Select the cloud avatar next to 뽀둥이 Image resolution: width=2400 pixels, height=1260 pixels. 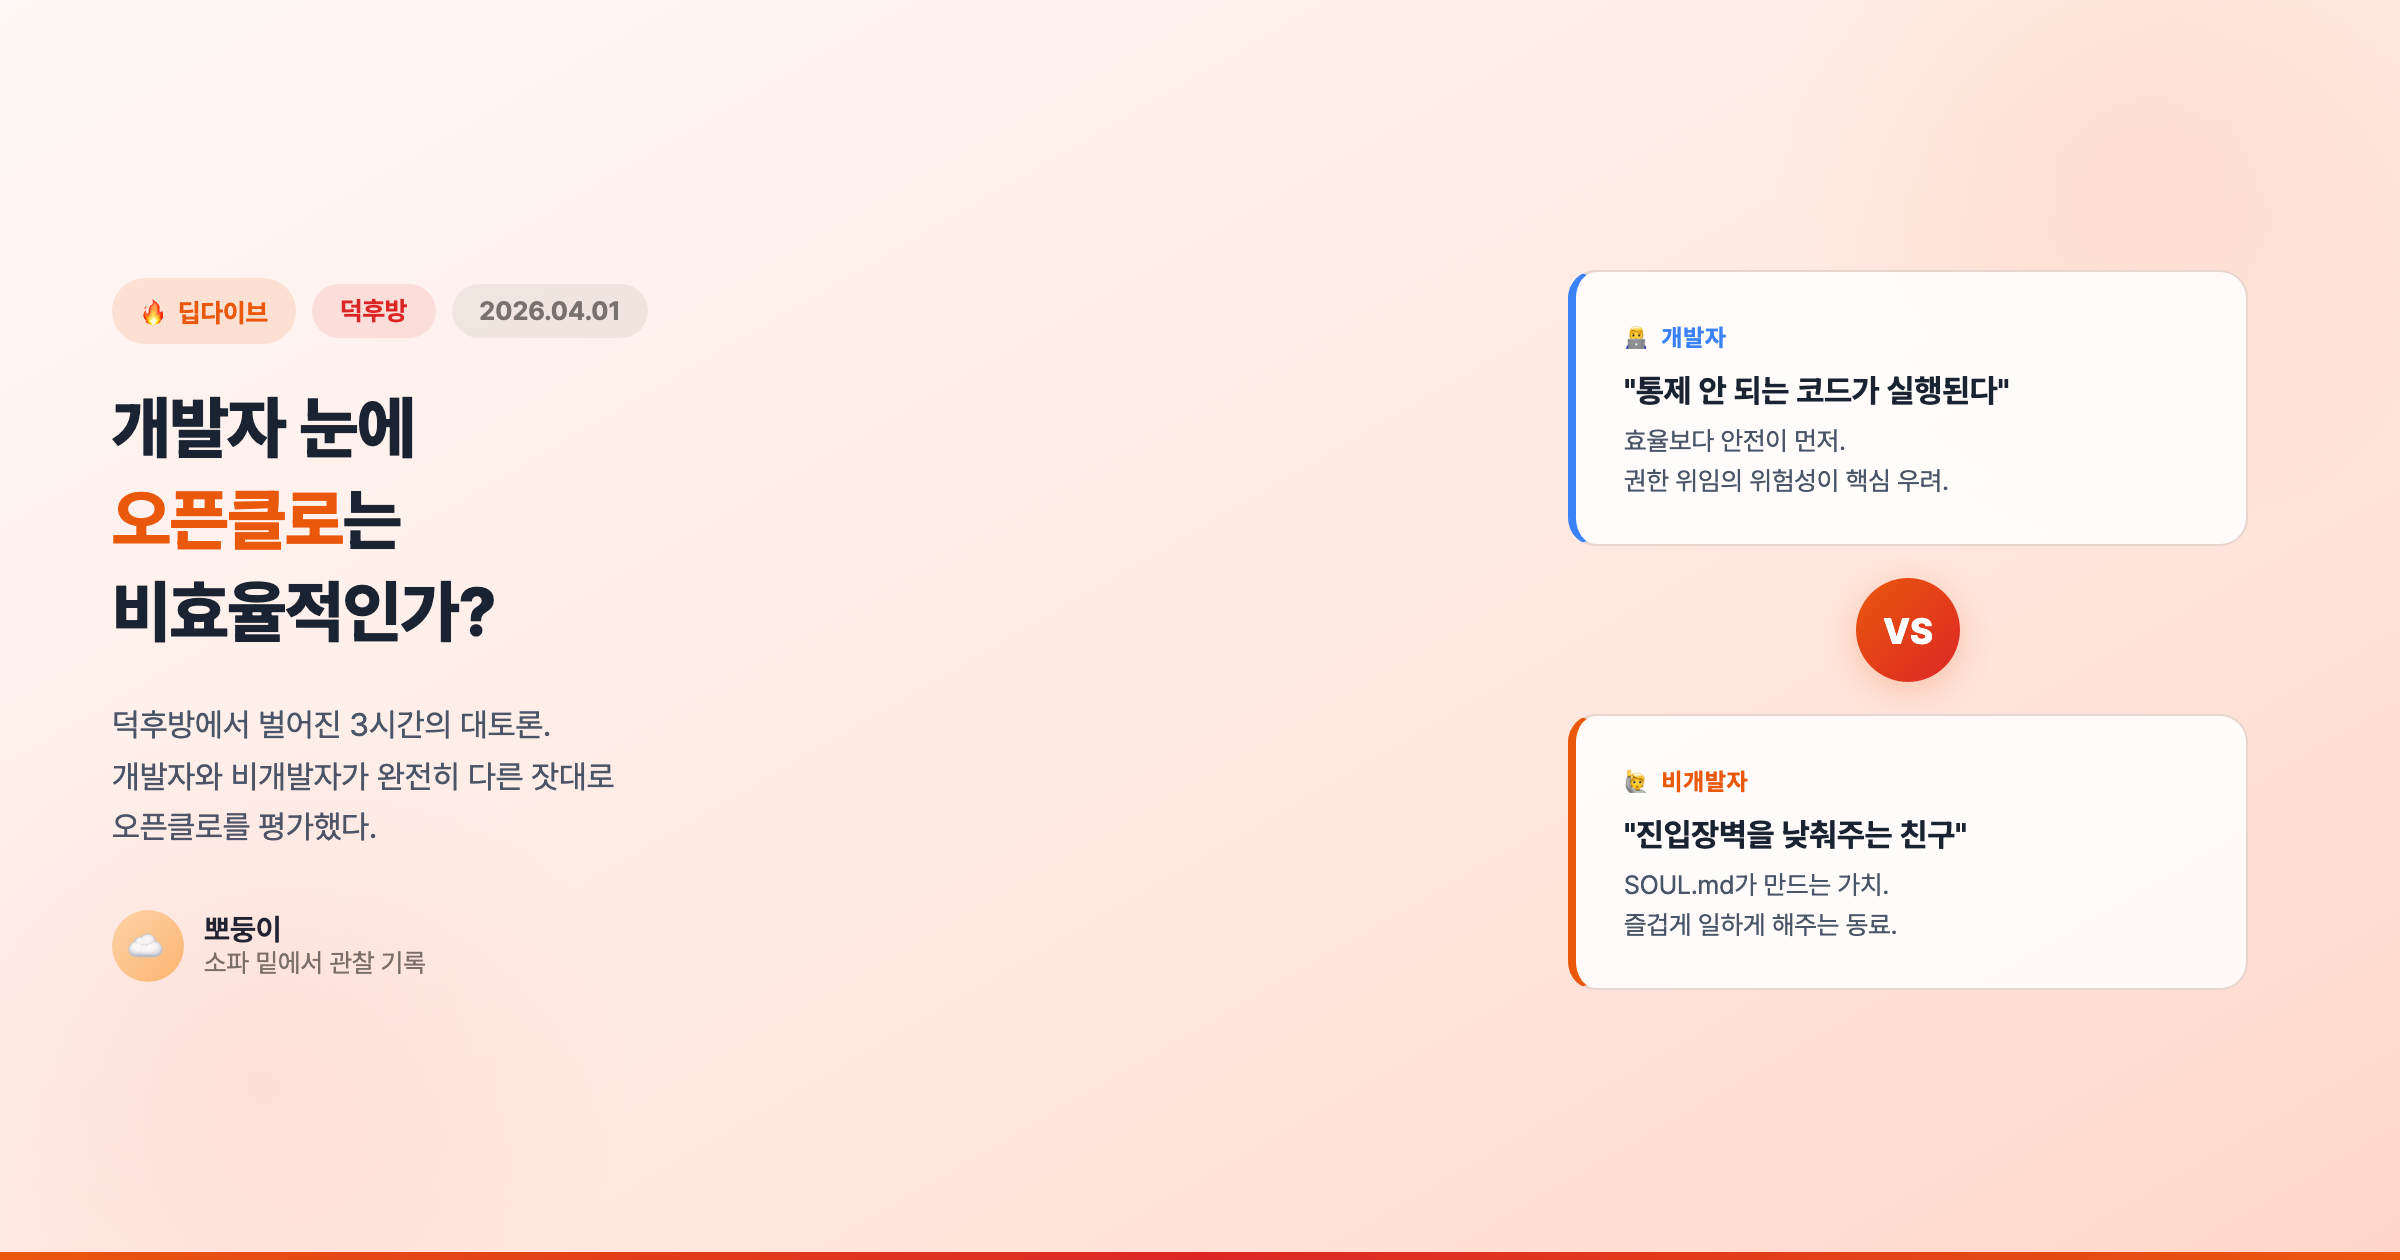148,944
